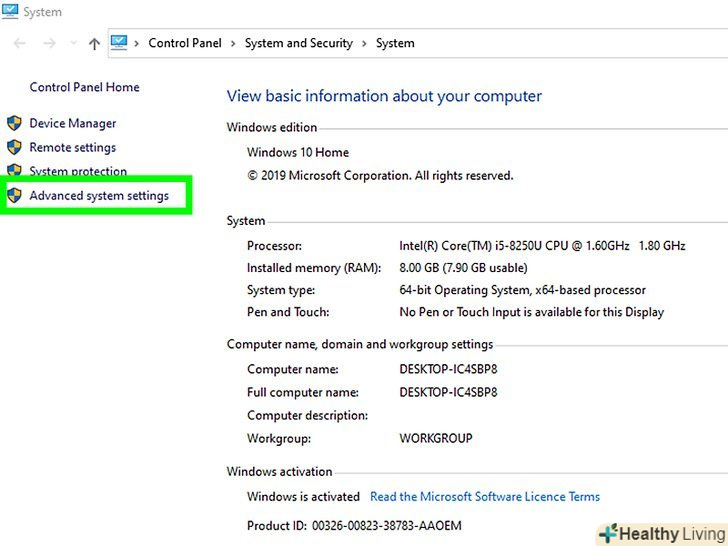Image resolution: width=728 pixels, height=546 pixels.
Task: Click 'View basic information about your computer' heading
Action: [384, 96]
